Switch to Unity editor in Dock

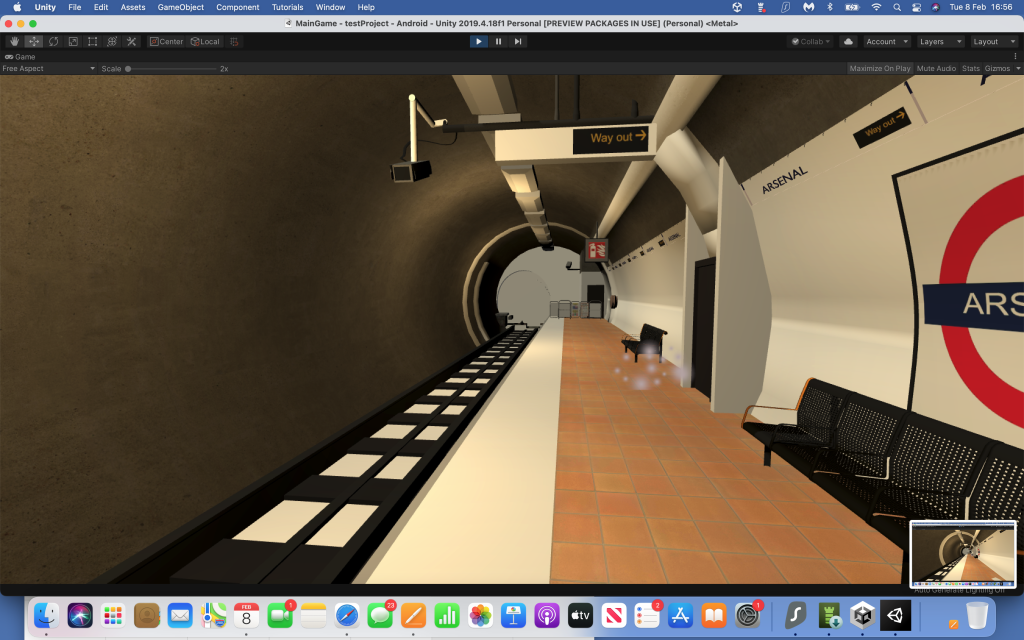coord(895,615)
